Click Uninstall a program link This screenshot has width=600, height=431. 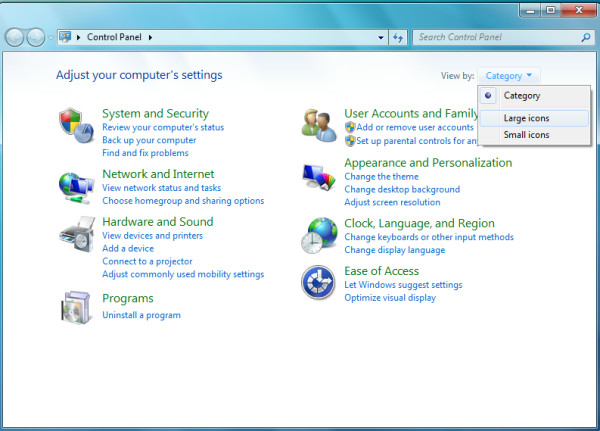click(x=141, y=315)
